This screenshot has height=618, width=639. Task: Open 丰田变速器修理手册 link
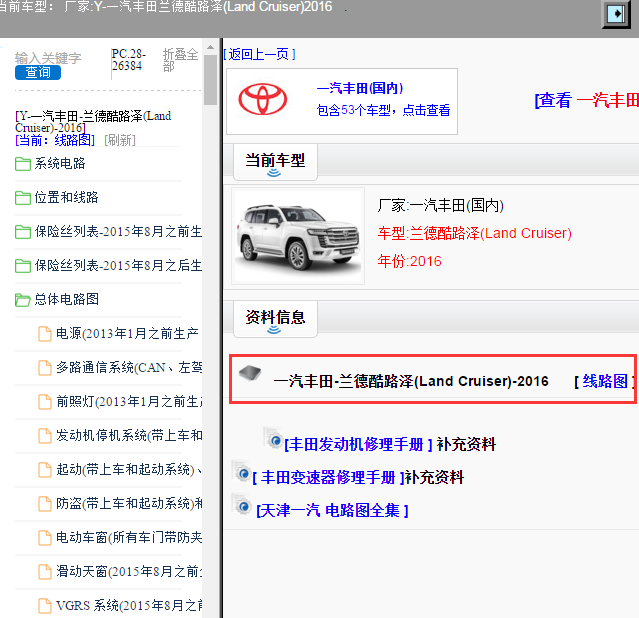(x=328, y=477)
